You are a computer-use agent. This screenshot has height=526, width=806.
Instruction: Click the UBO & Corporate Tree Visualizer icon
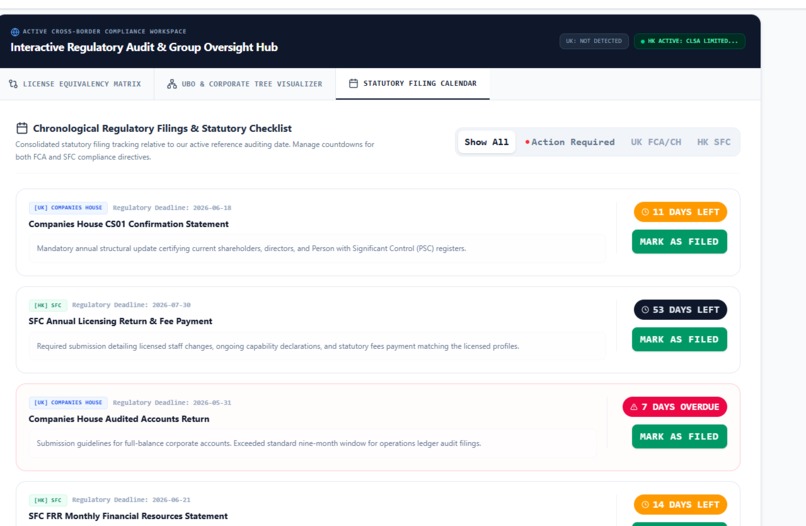coord(172,84)
